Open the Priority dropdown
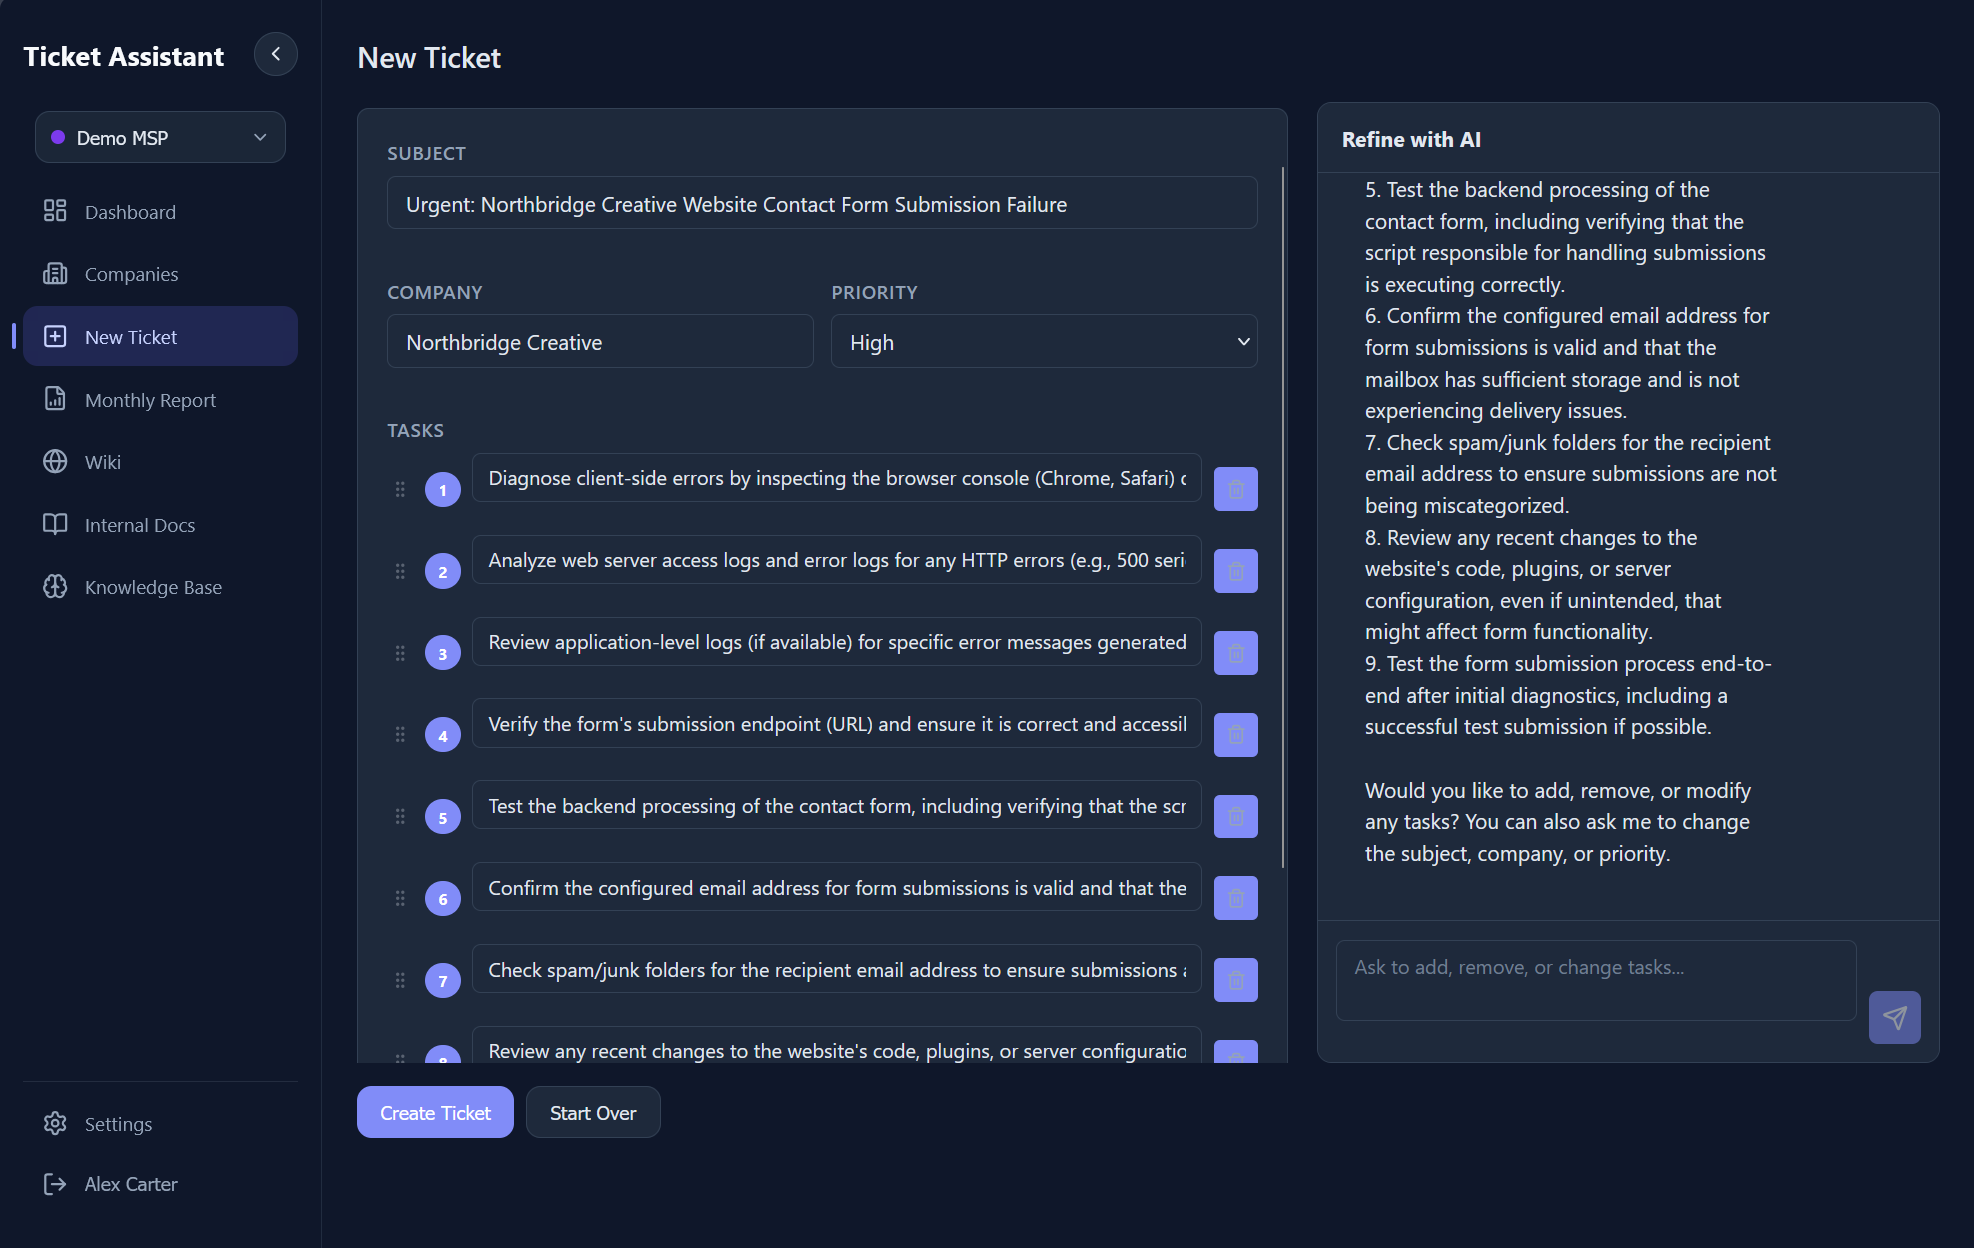Viewport: 1974px width, 1248px height. coord(1043,341)
